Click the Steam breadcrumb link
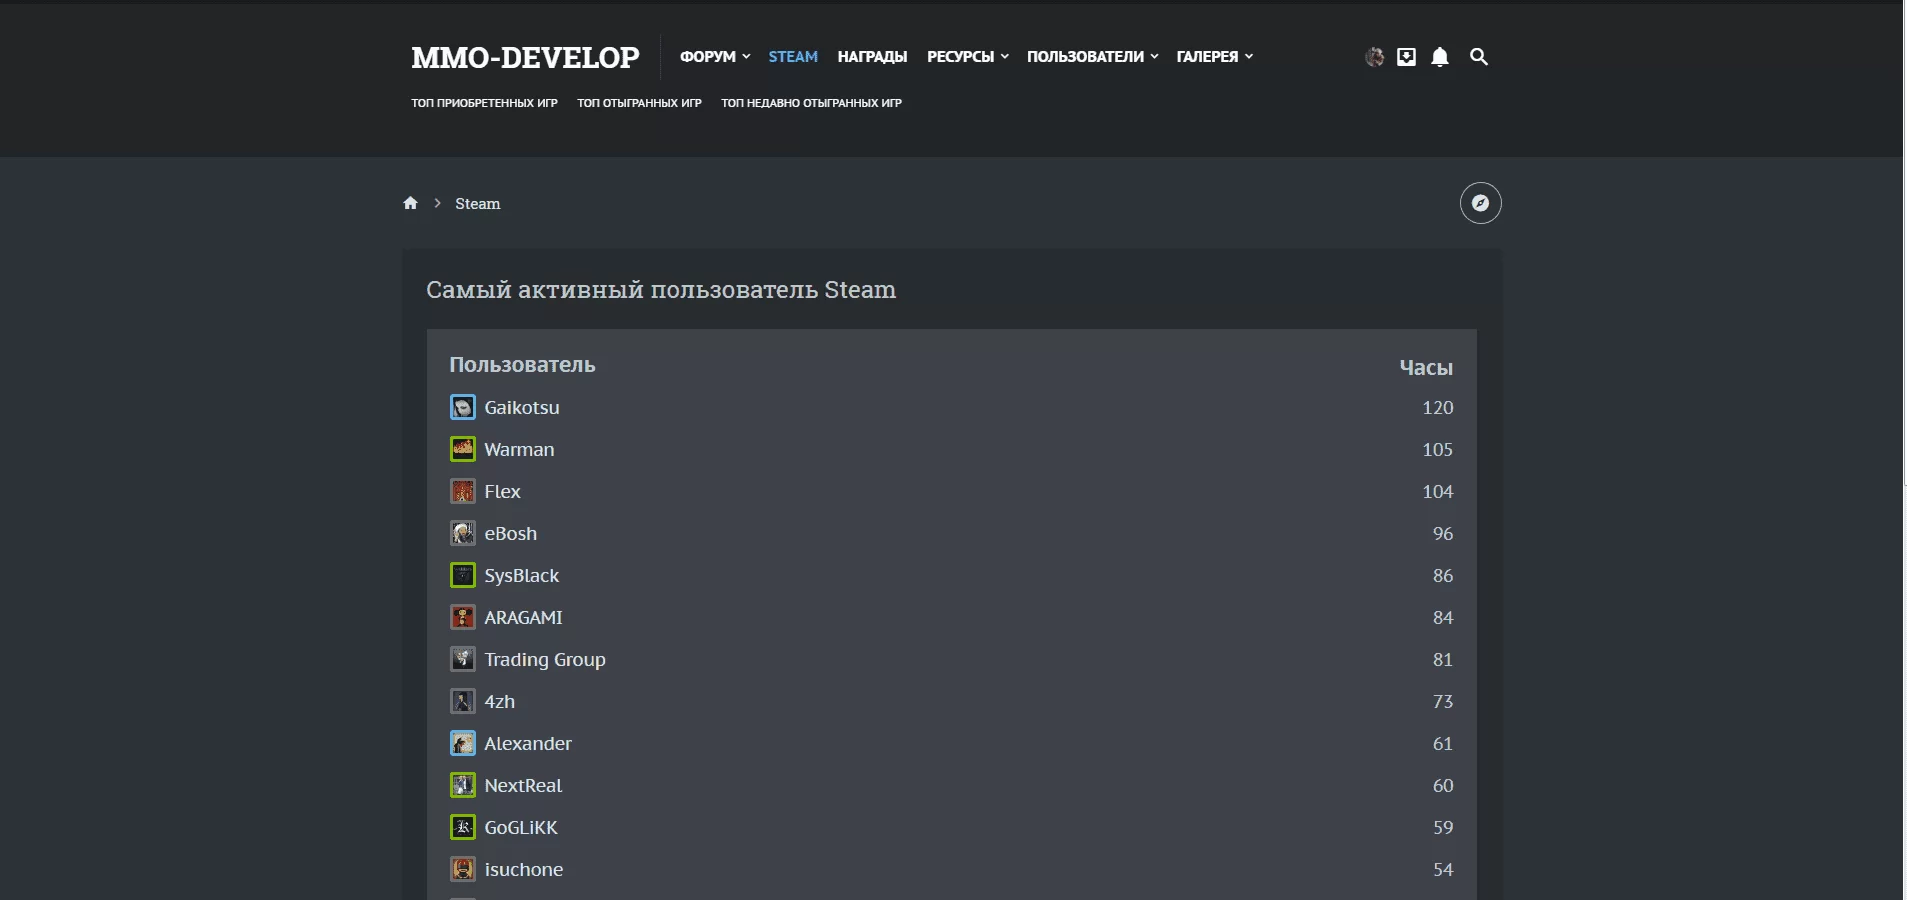 (x=478, y=204)
